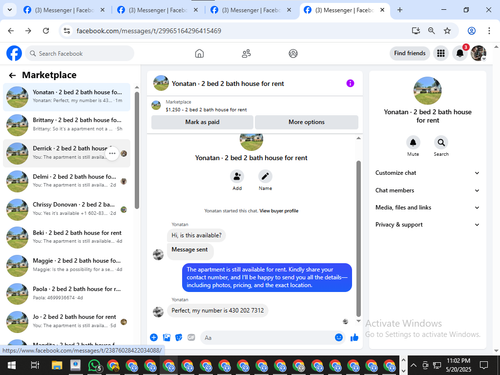The height and width of the screenshot is (375, 500).
Task: Open View buyer profile link
Action: coord(279,211)
